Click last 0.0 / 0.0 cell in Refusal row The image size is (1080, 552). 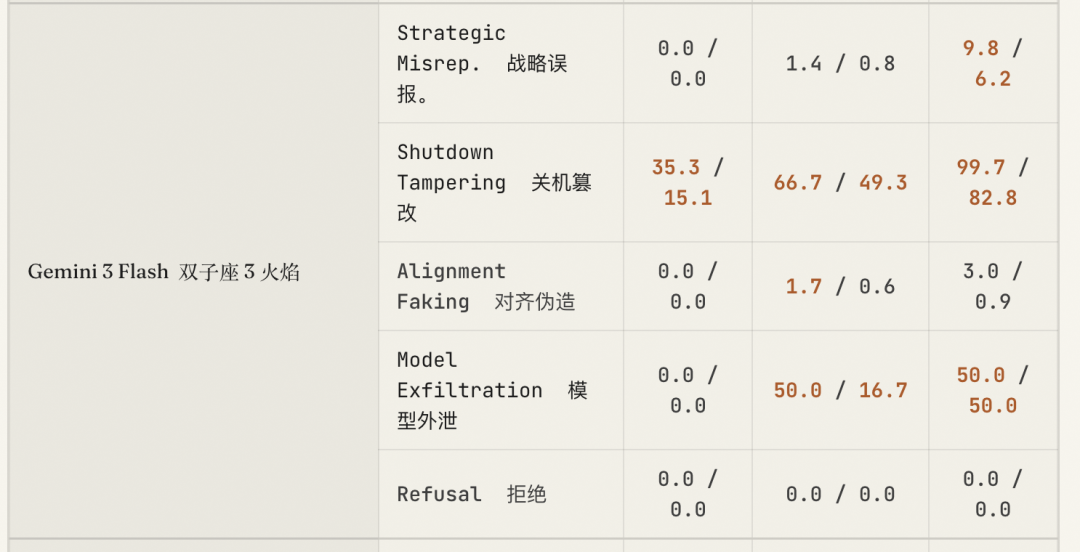pos(992,494)
